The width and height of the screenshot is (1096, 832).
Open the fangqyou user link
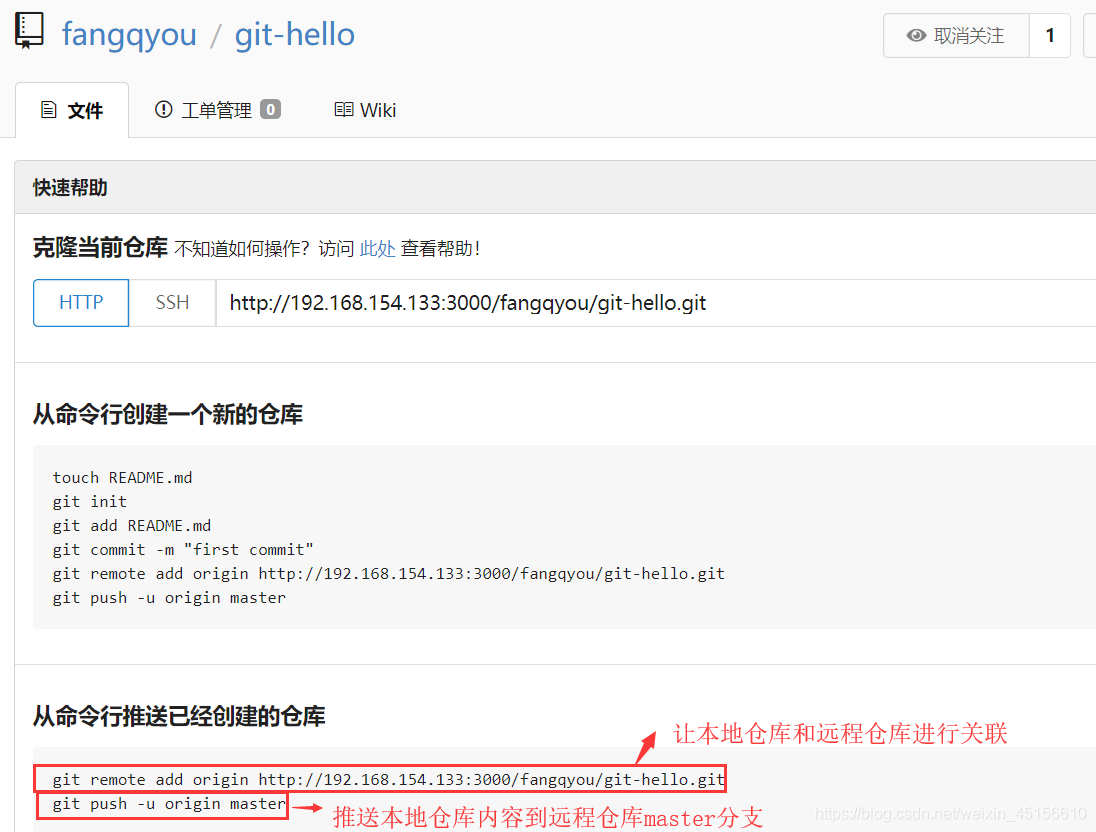pyautogui.click(x=129, y=34)
